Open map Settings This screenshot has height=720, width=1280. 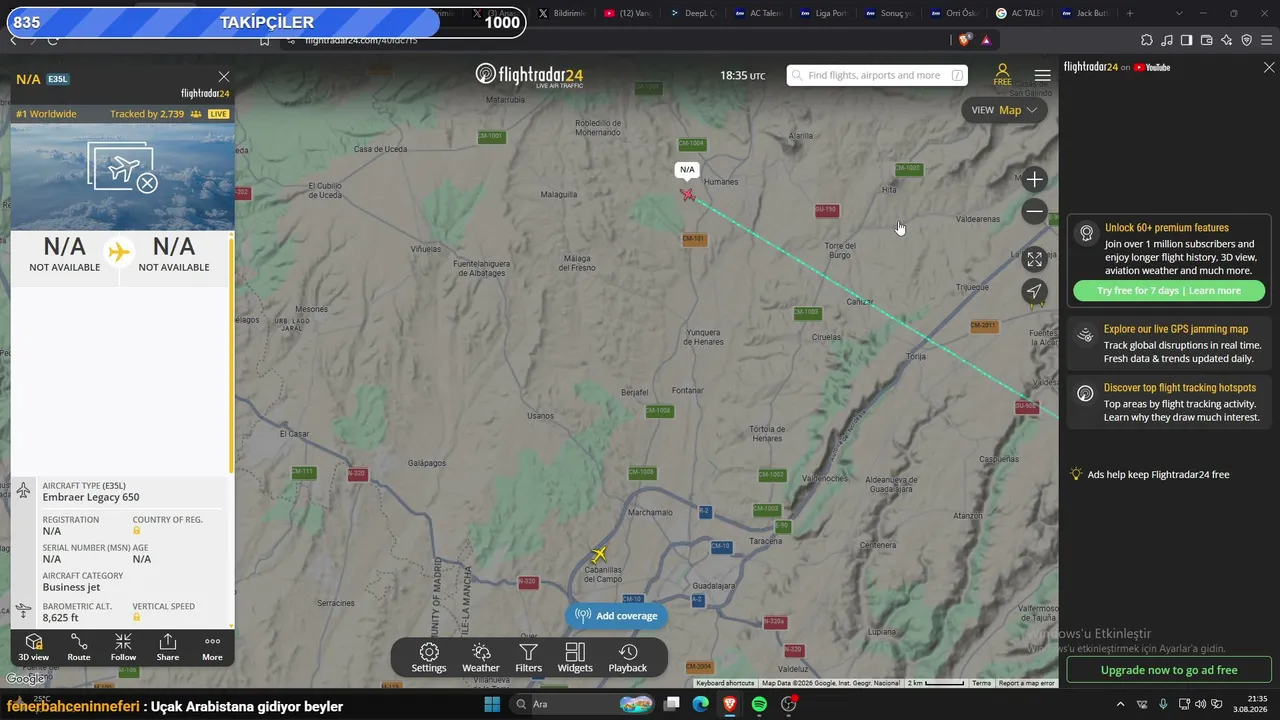coord(429,658)
